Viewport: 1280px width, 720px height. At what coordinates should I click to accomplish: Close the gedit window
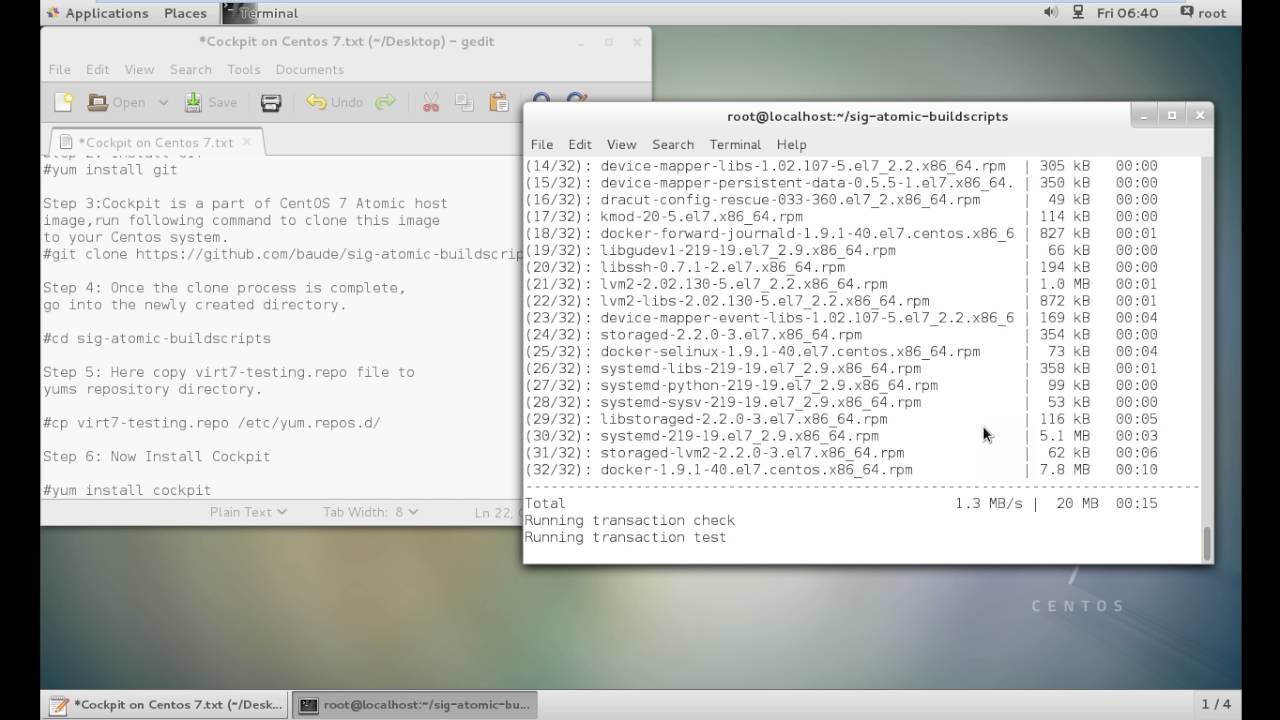[x=637, y=42]
